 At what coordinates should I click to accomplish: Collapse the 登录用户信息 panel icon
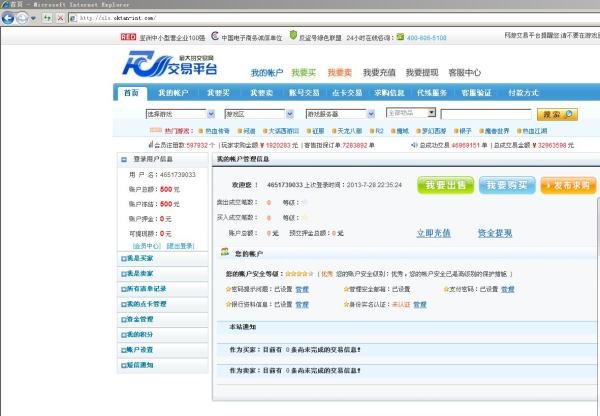pos(124,159)
